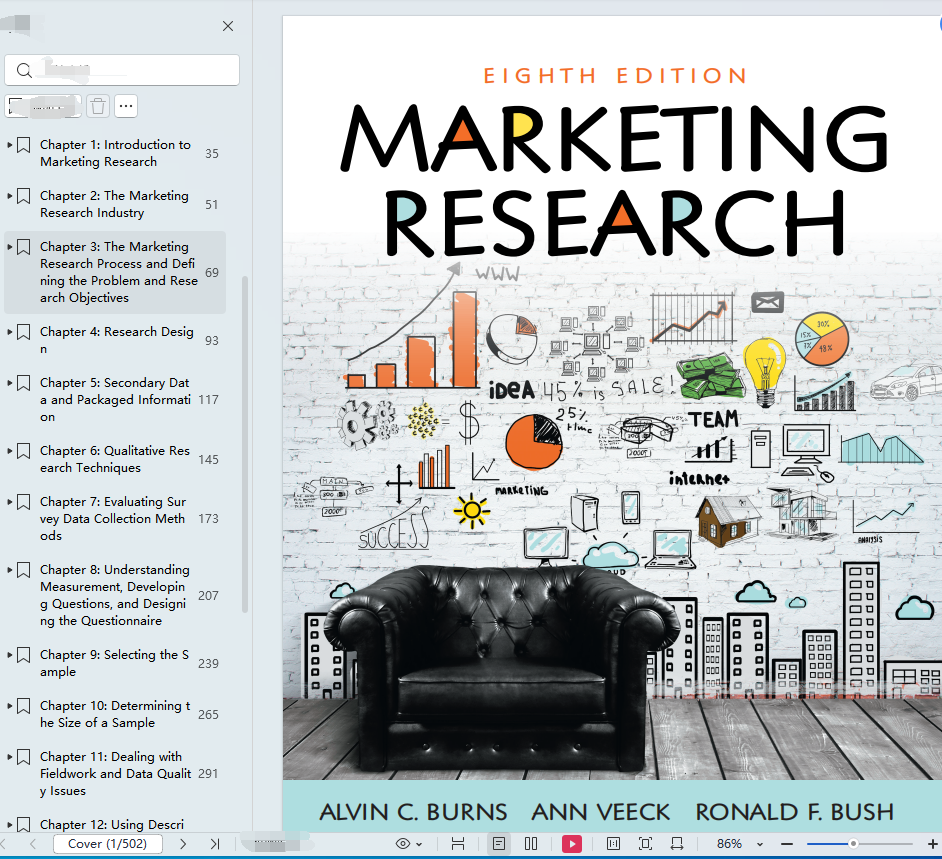Open the 86% zoom level dropdown
This screenshot has width=942, height=859.
(x=760, y=845)
